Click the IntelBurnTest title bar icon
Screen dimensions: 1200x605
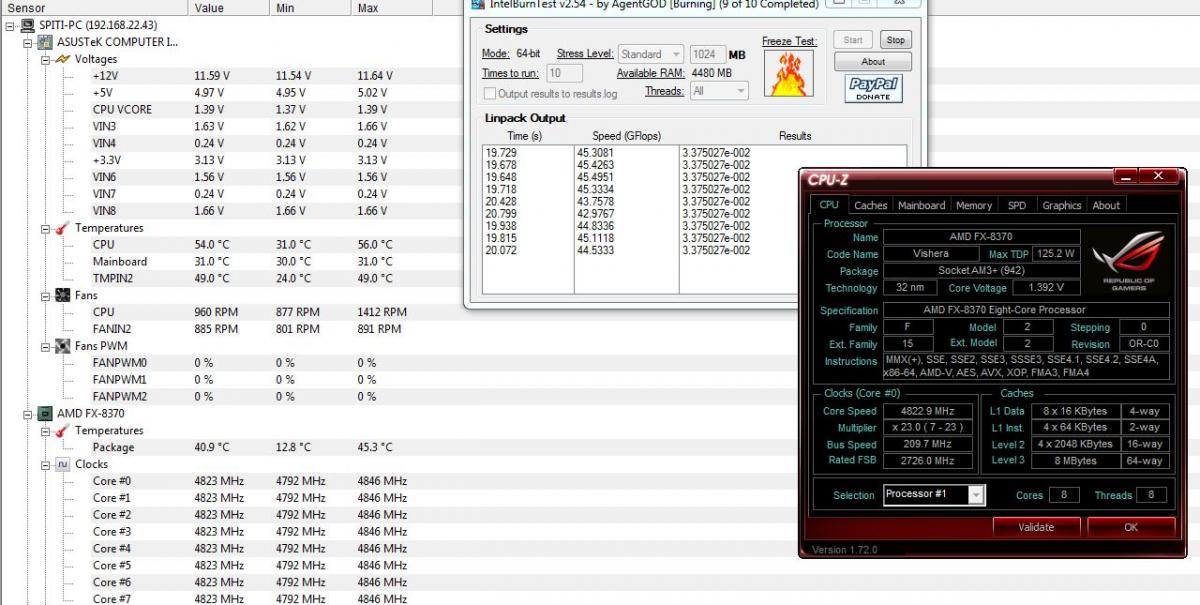tap(477, 3)
